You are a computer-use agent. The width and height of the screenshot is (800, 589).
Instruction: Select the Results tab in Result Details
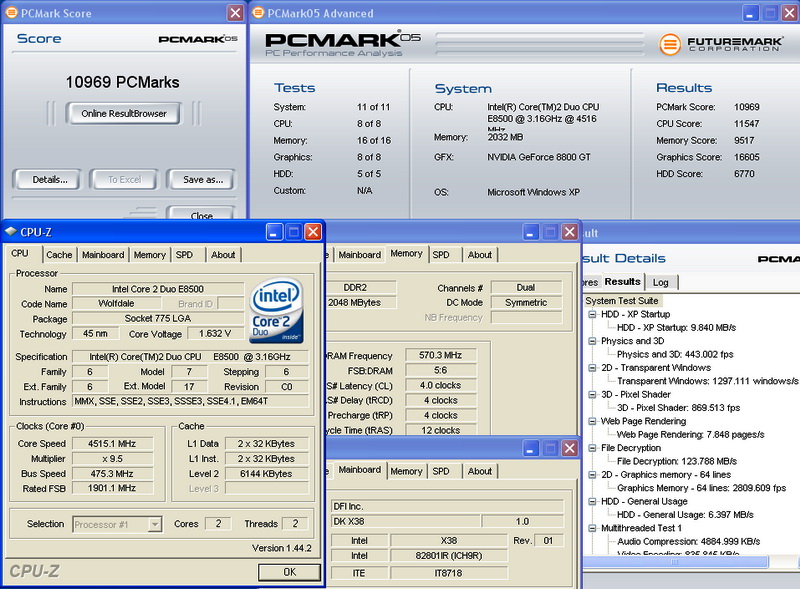coord(622,281)
